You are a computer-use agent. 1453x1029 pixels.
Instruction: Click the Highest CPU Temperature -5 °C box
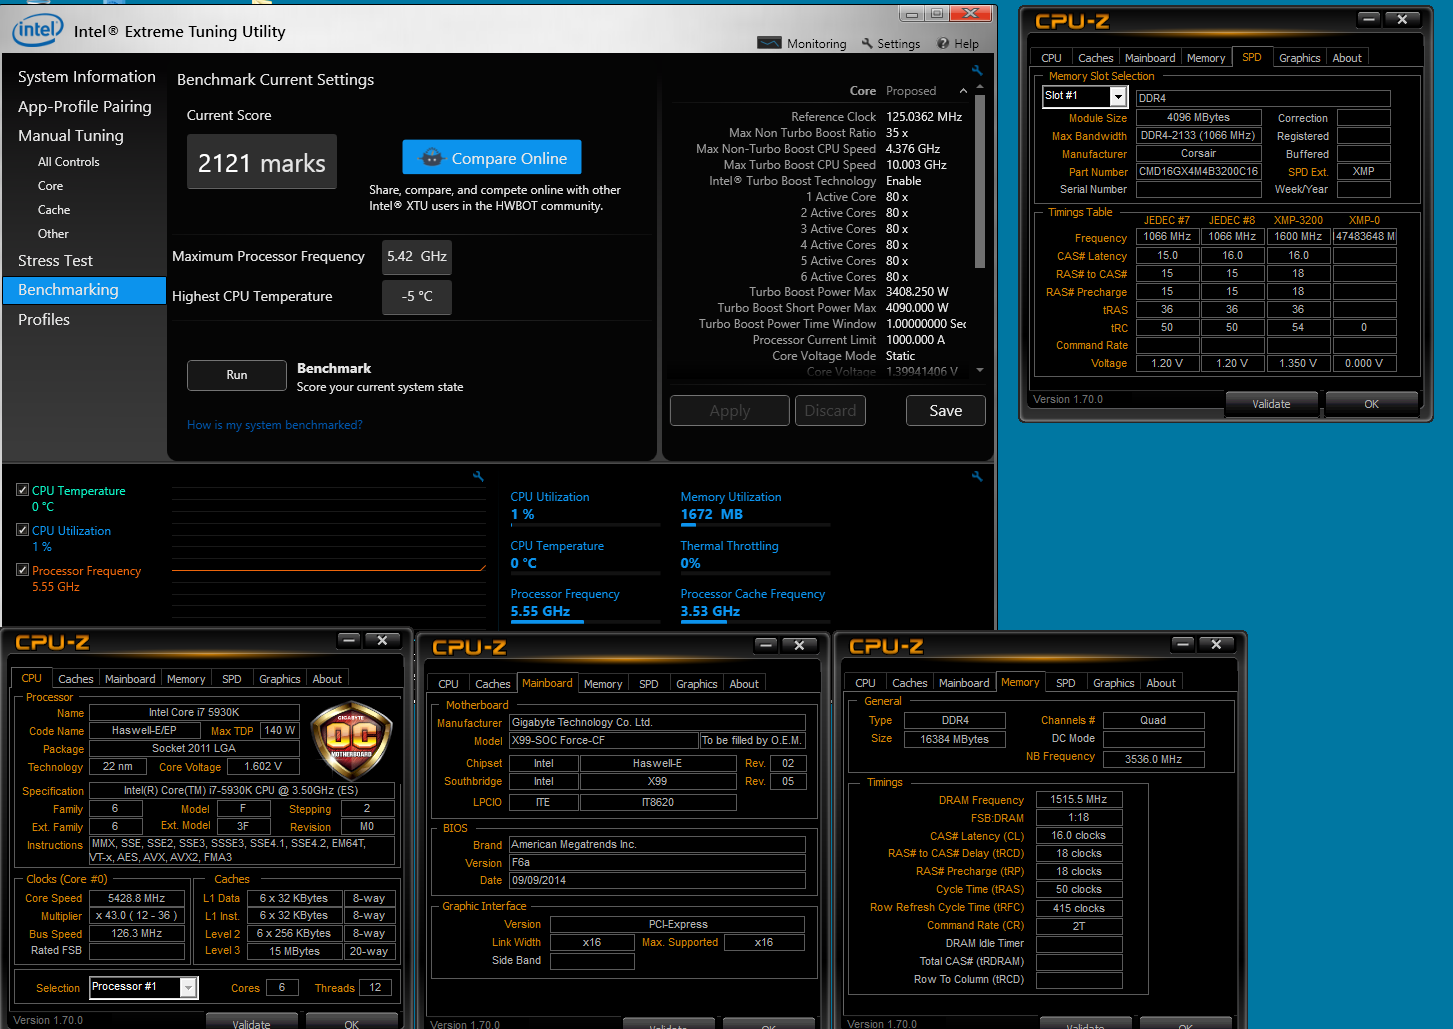tap(417, 297)
